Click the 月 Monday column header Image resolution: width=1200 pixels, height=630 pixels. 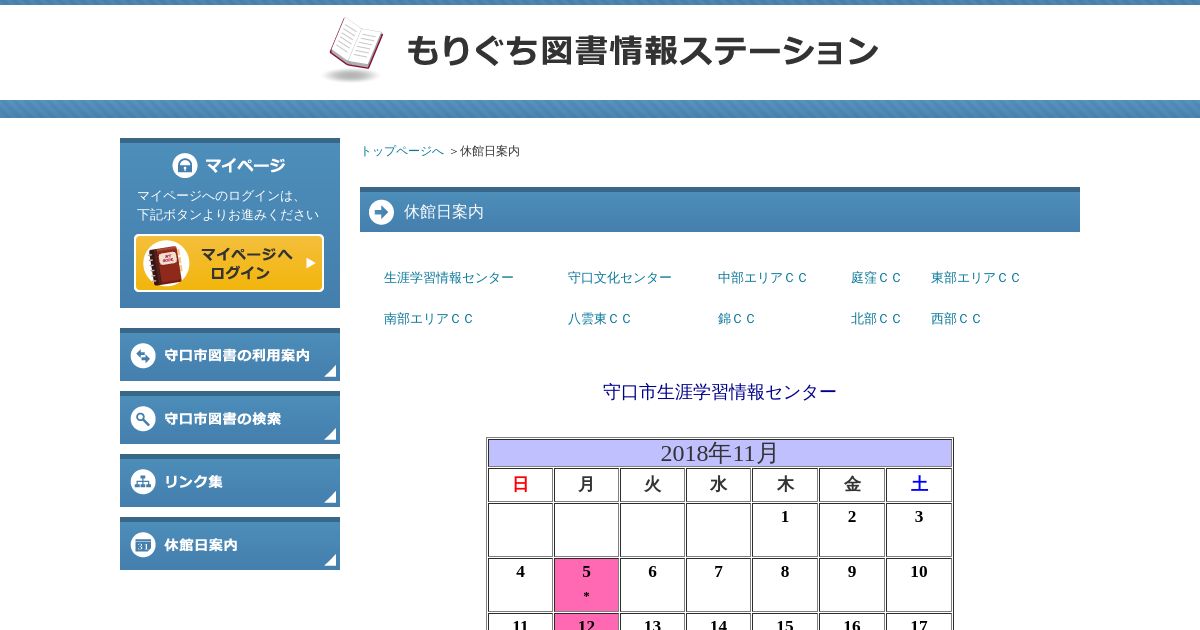[586, 485]
